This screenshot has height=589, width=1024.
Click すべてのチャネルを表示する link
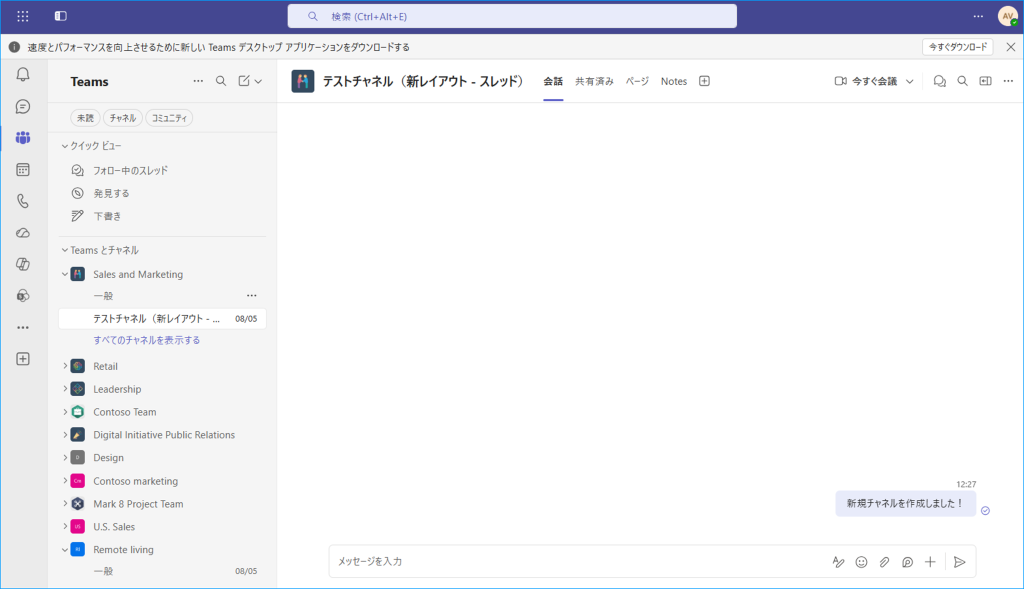pyautogui.click(x=146, y=340)
